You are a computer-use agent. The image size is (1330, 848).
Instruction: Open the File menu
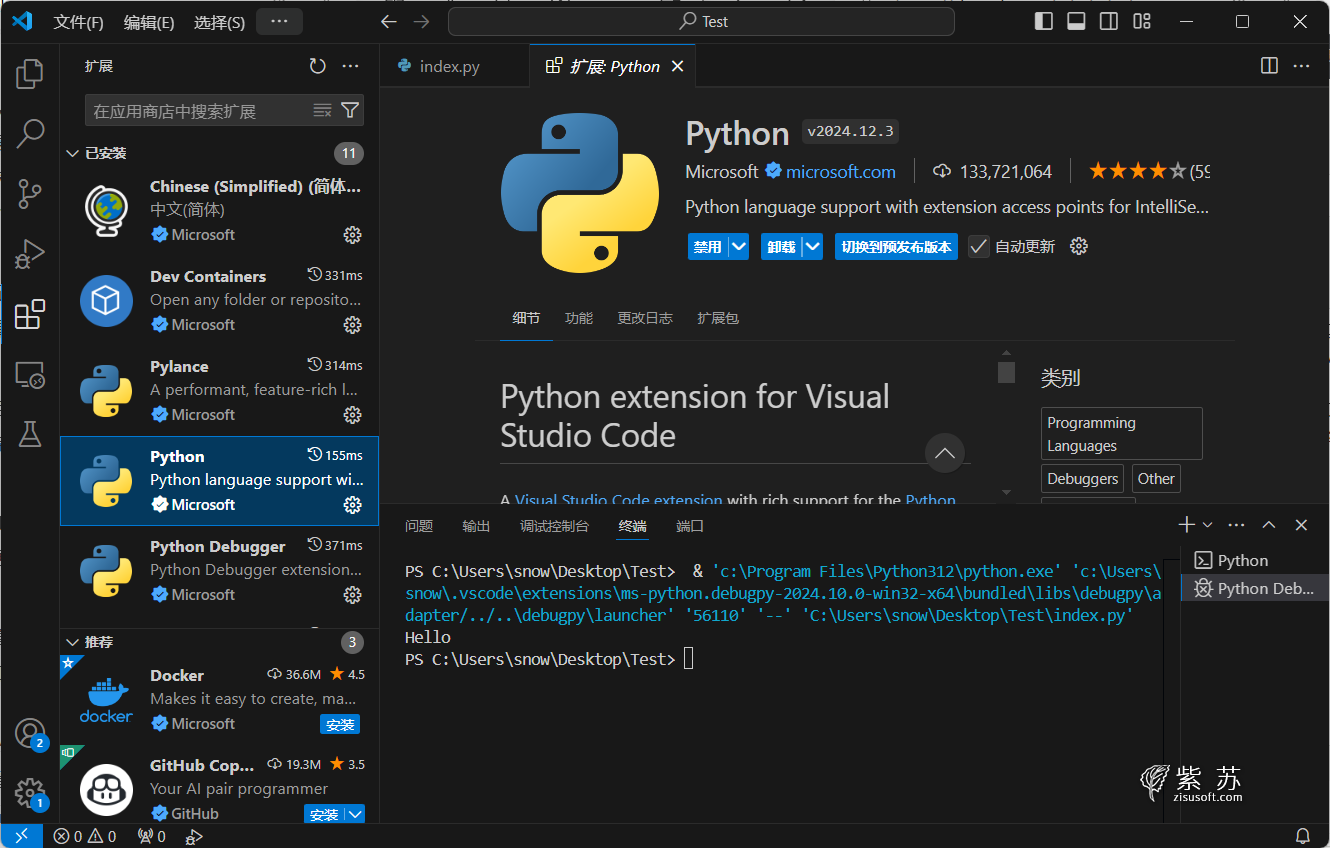coord(78,22)
